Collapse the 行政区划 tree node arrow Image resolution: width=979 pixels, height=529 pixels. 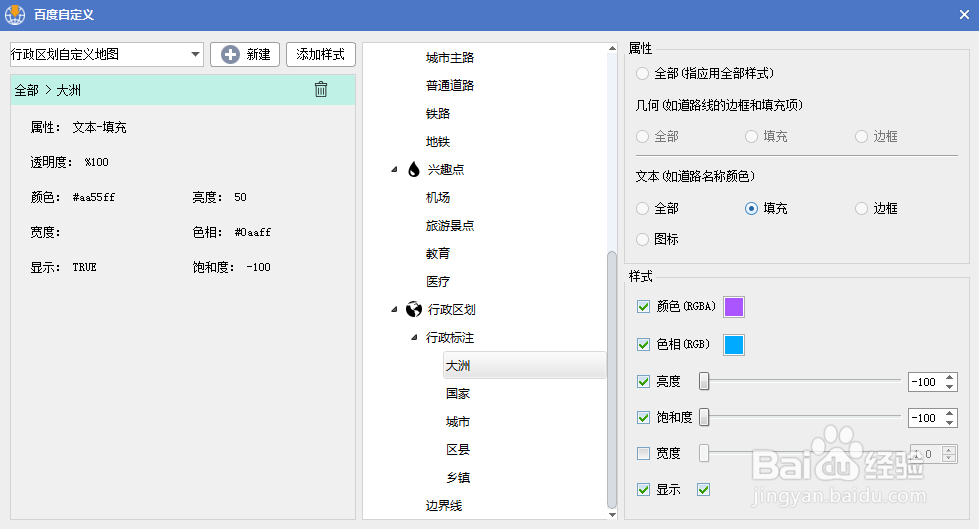coord(394,309)
